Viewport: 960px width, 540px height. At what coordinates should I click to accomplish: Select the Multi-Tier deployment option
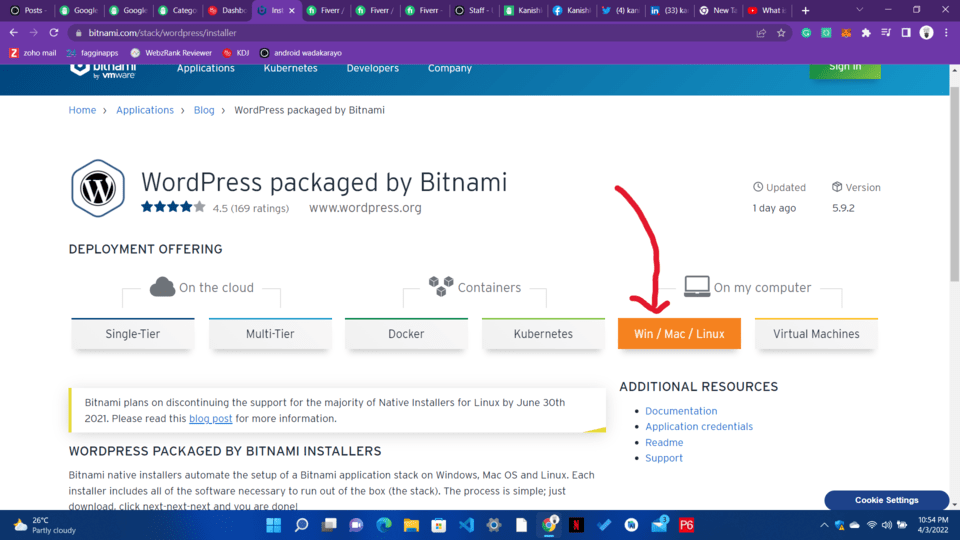tap(270, 334)
